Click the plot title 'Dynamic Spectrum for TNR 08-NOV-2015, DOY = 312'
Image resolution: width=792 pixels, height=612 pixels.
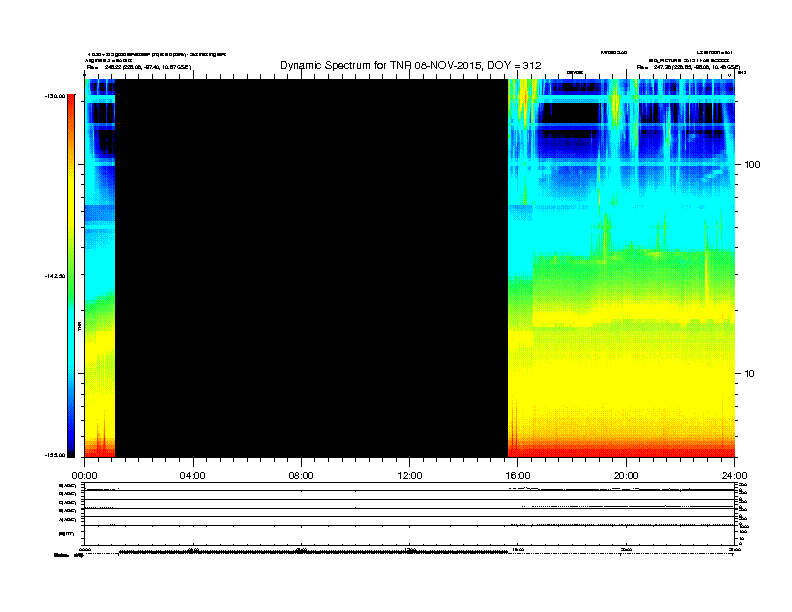(411, 66)
